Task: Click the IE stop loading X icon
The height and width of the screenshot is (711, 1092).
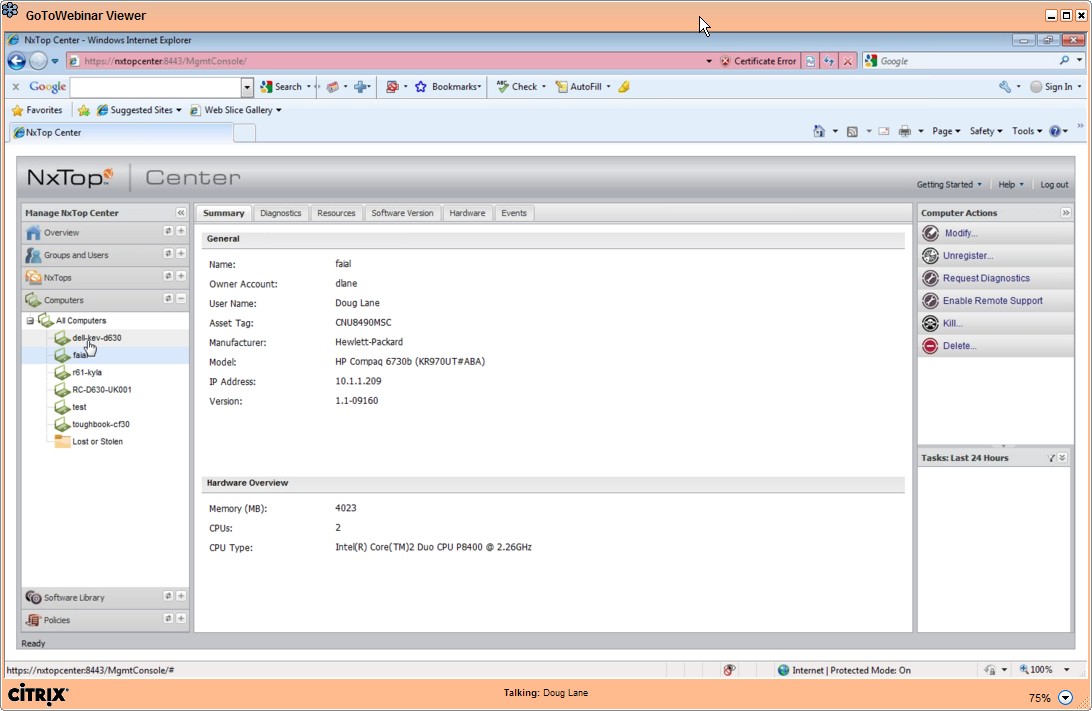Action: (x=848, y=61)
